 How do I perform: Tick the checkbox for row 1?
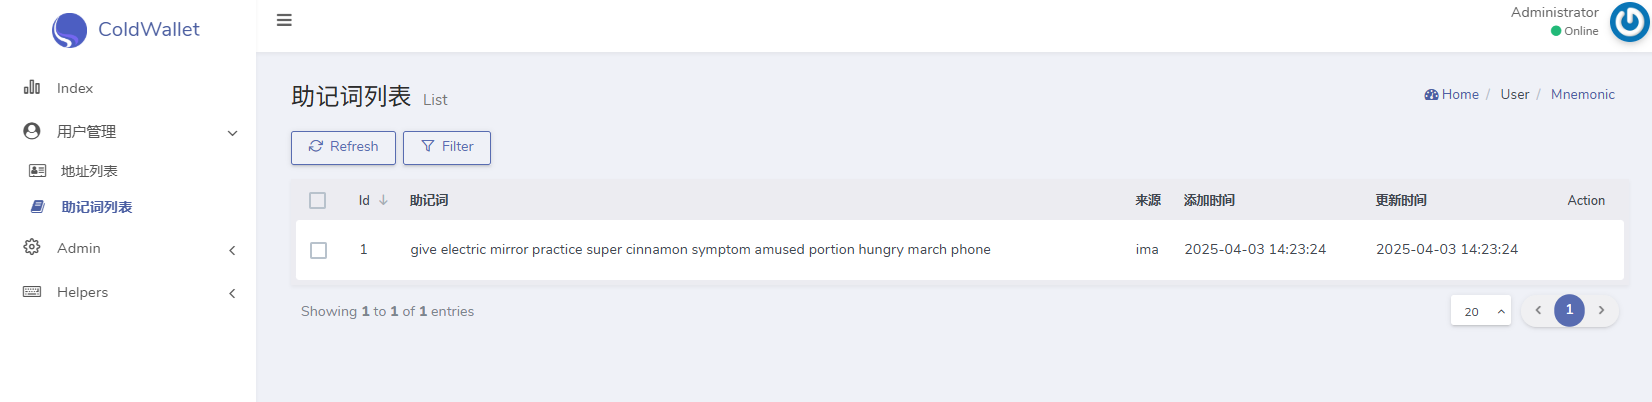[318, 250]
